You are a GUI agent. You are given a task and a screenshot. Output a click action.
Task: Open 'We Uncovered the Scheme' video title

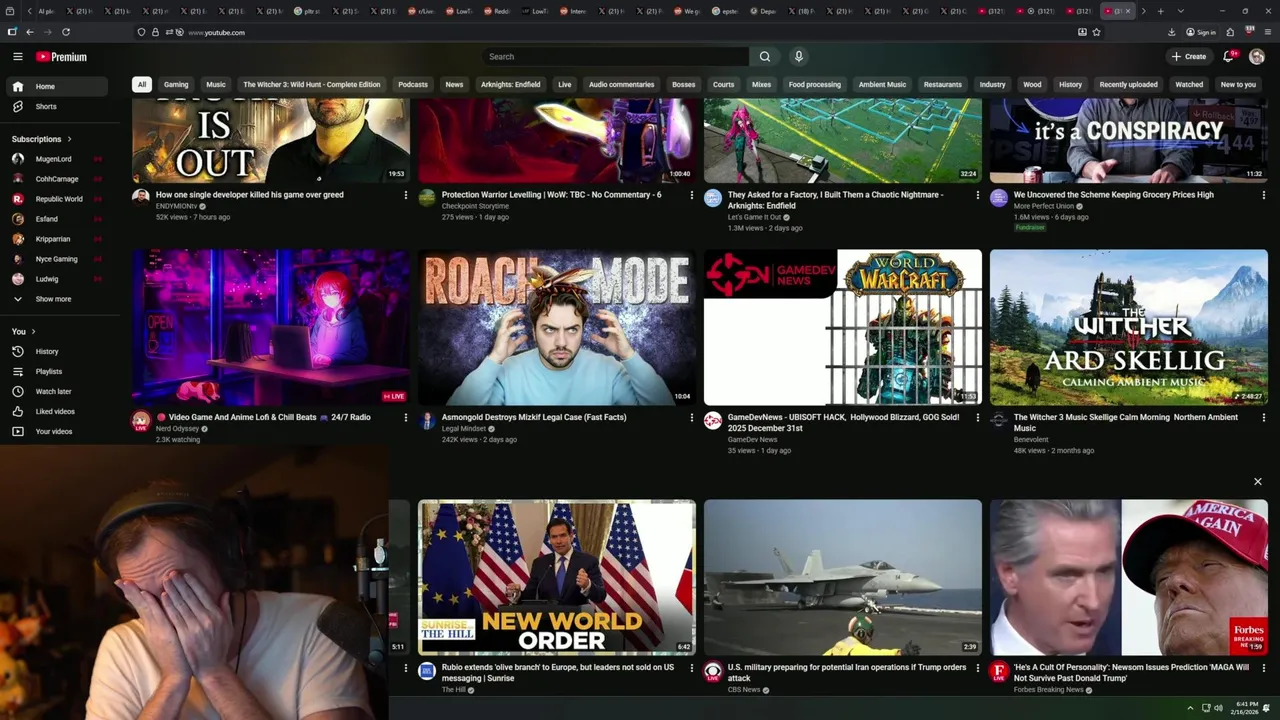(1114, 195)
